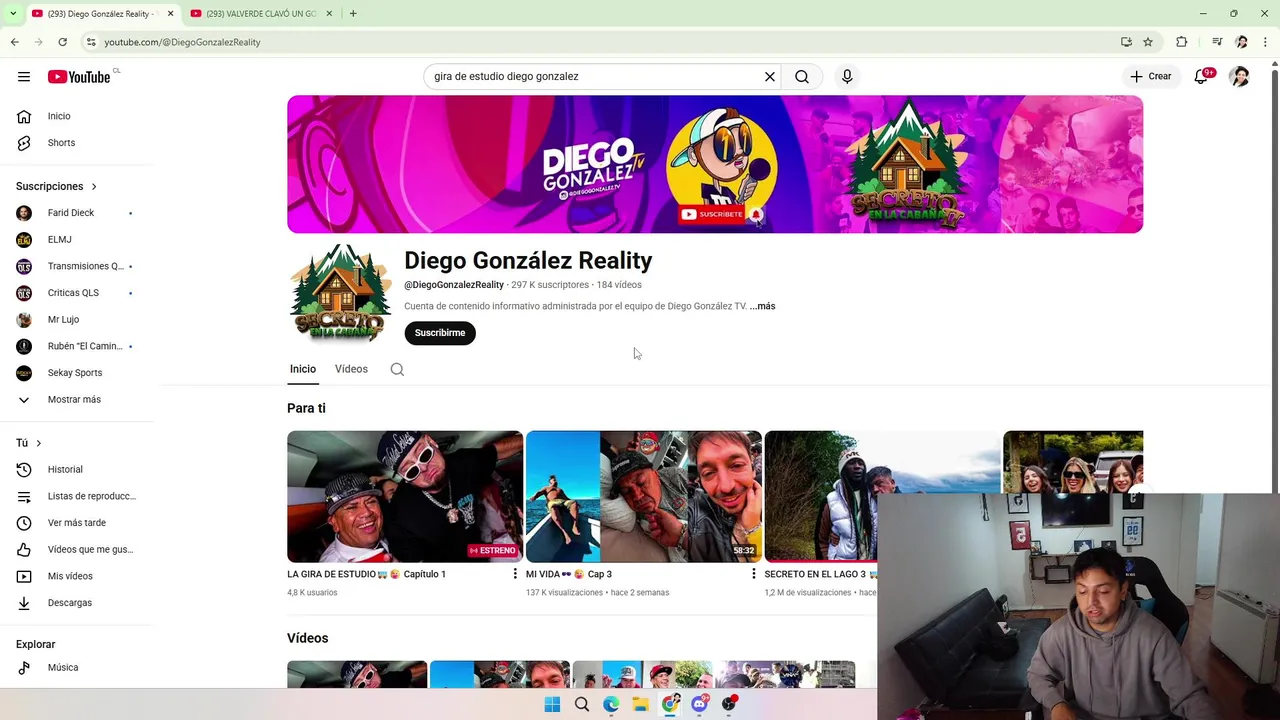This screenshot has width=1280, height=720.
Task: Click the @DiegoGonzalezReality handle
Action: coord(454,285)
